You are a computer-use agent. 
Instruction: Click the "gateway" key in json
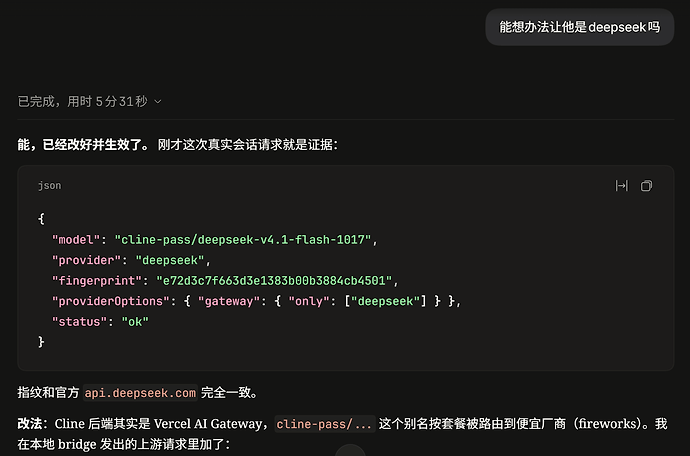(229, 302)
